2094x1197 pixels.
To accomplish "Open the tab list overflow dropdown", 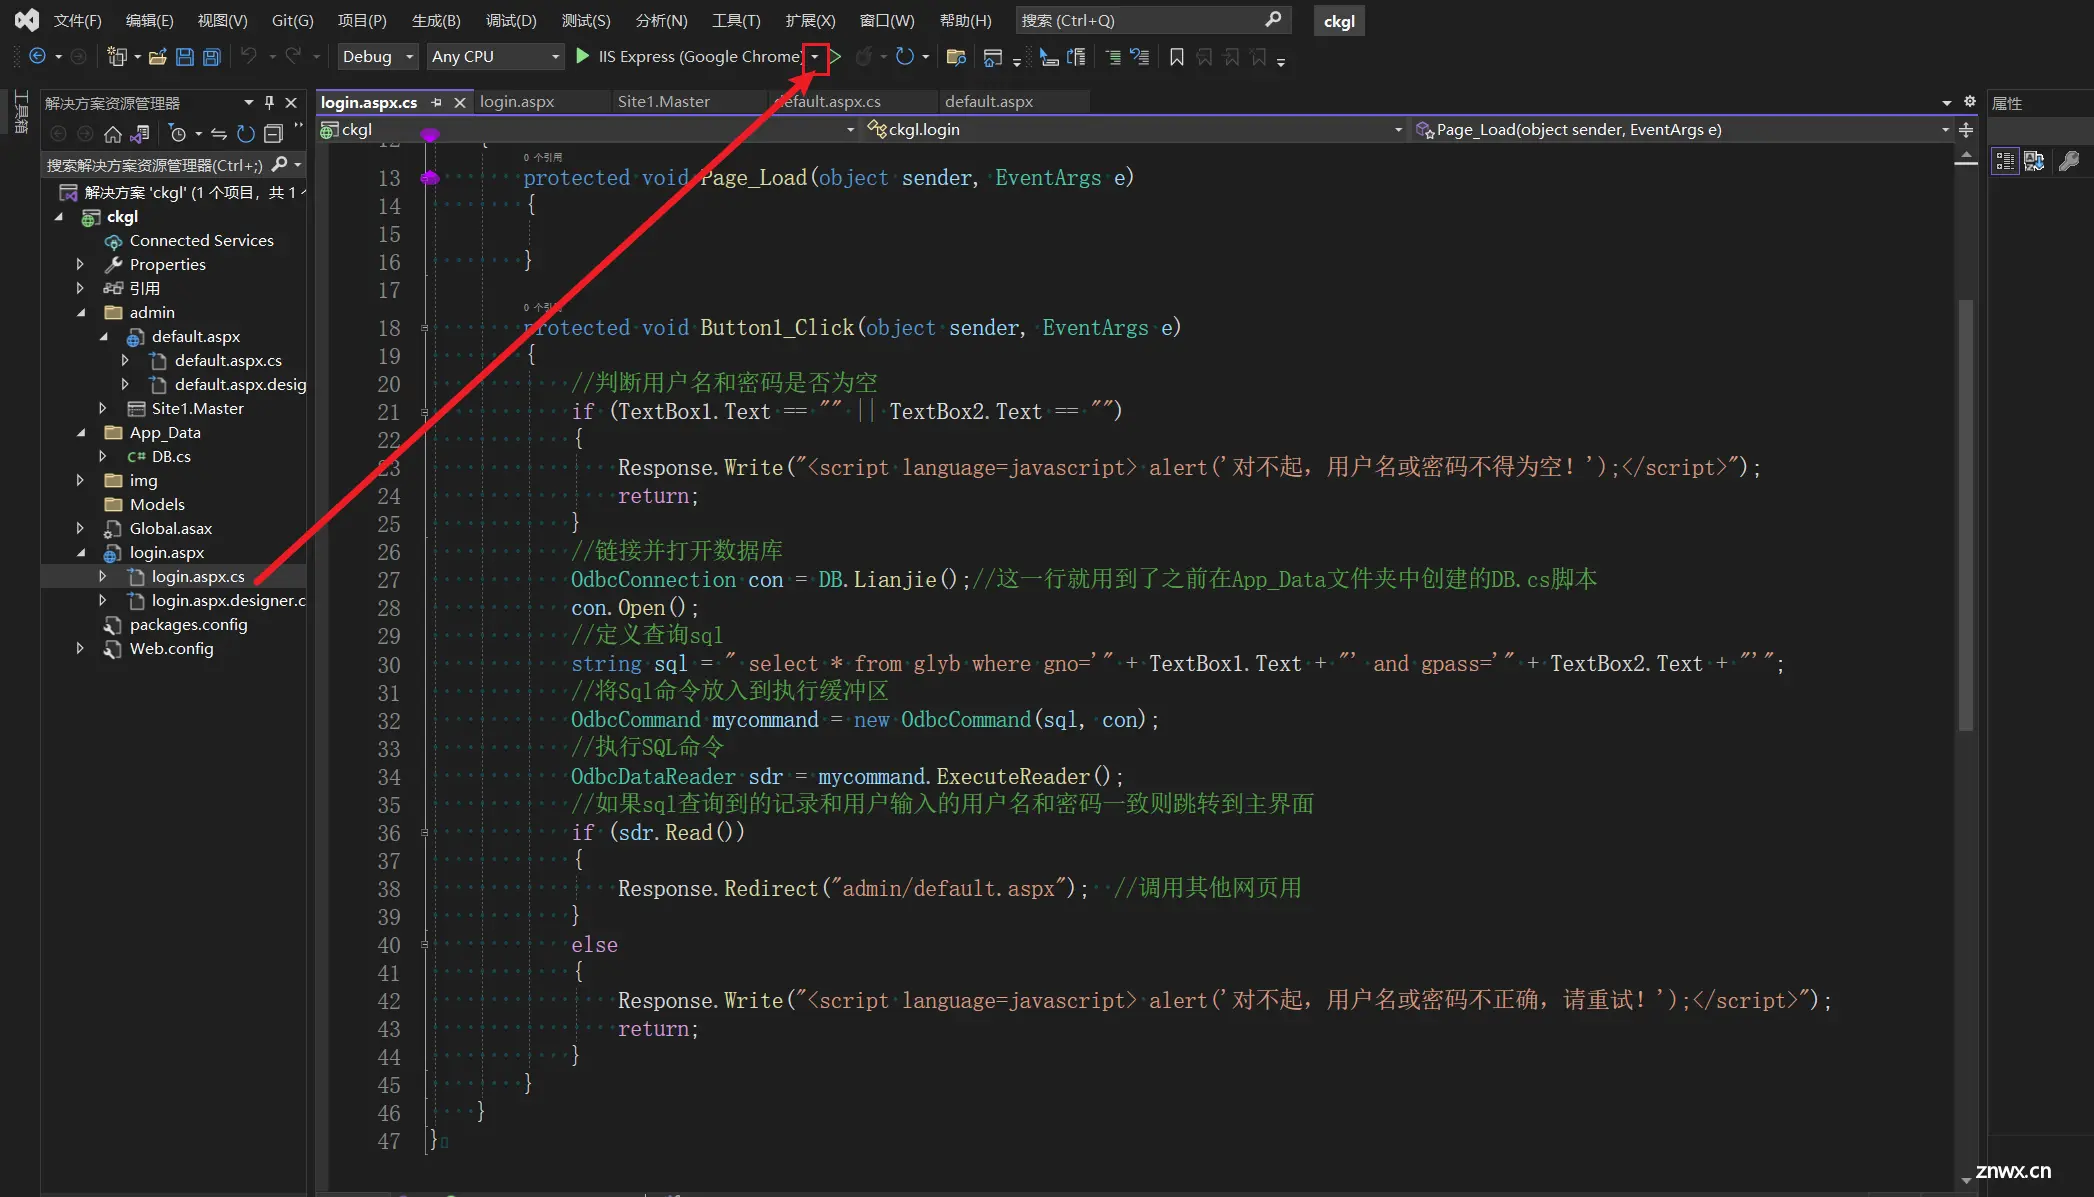I will (1946, 103).
